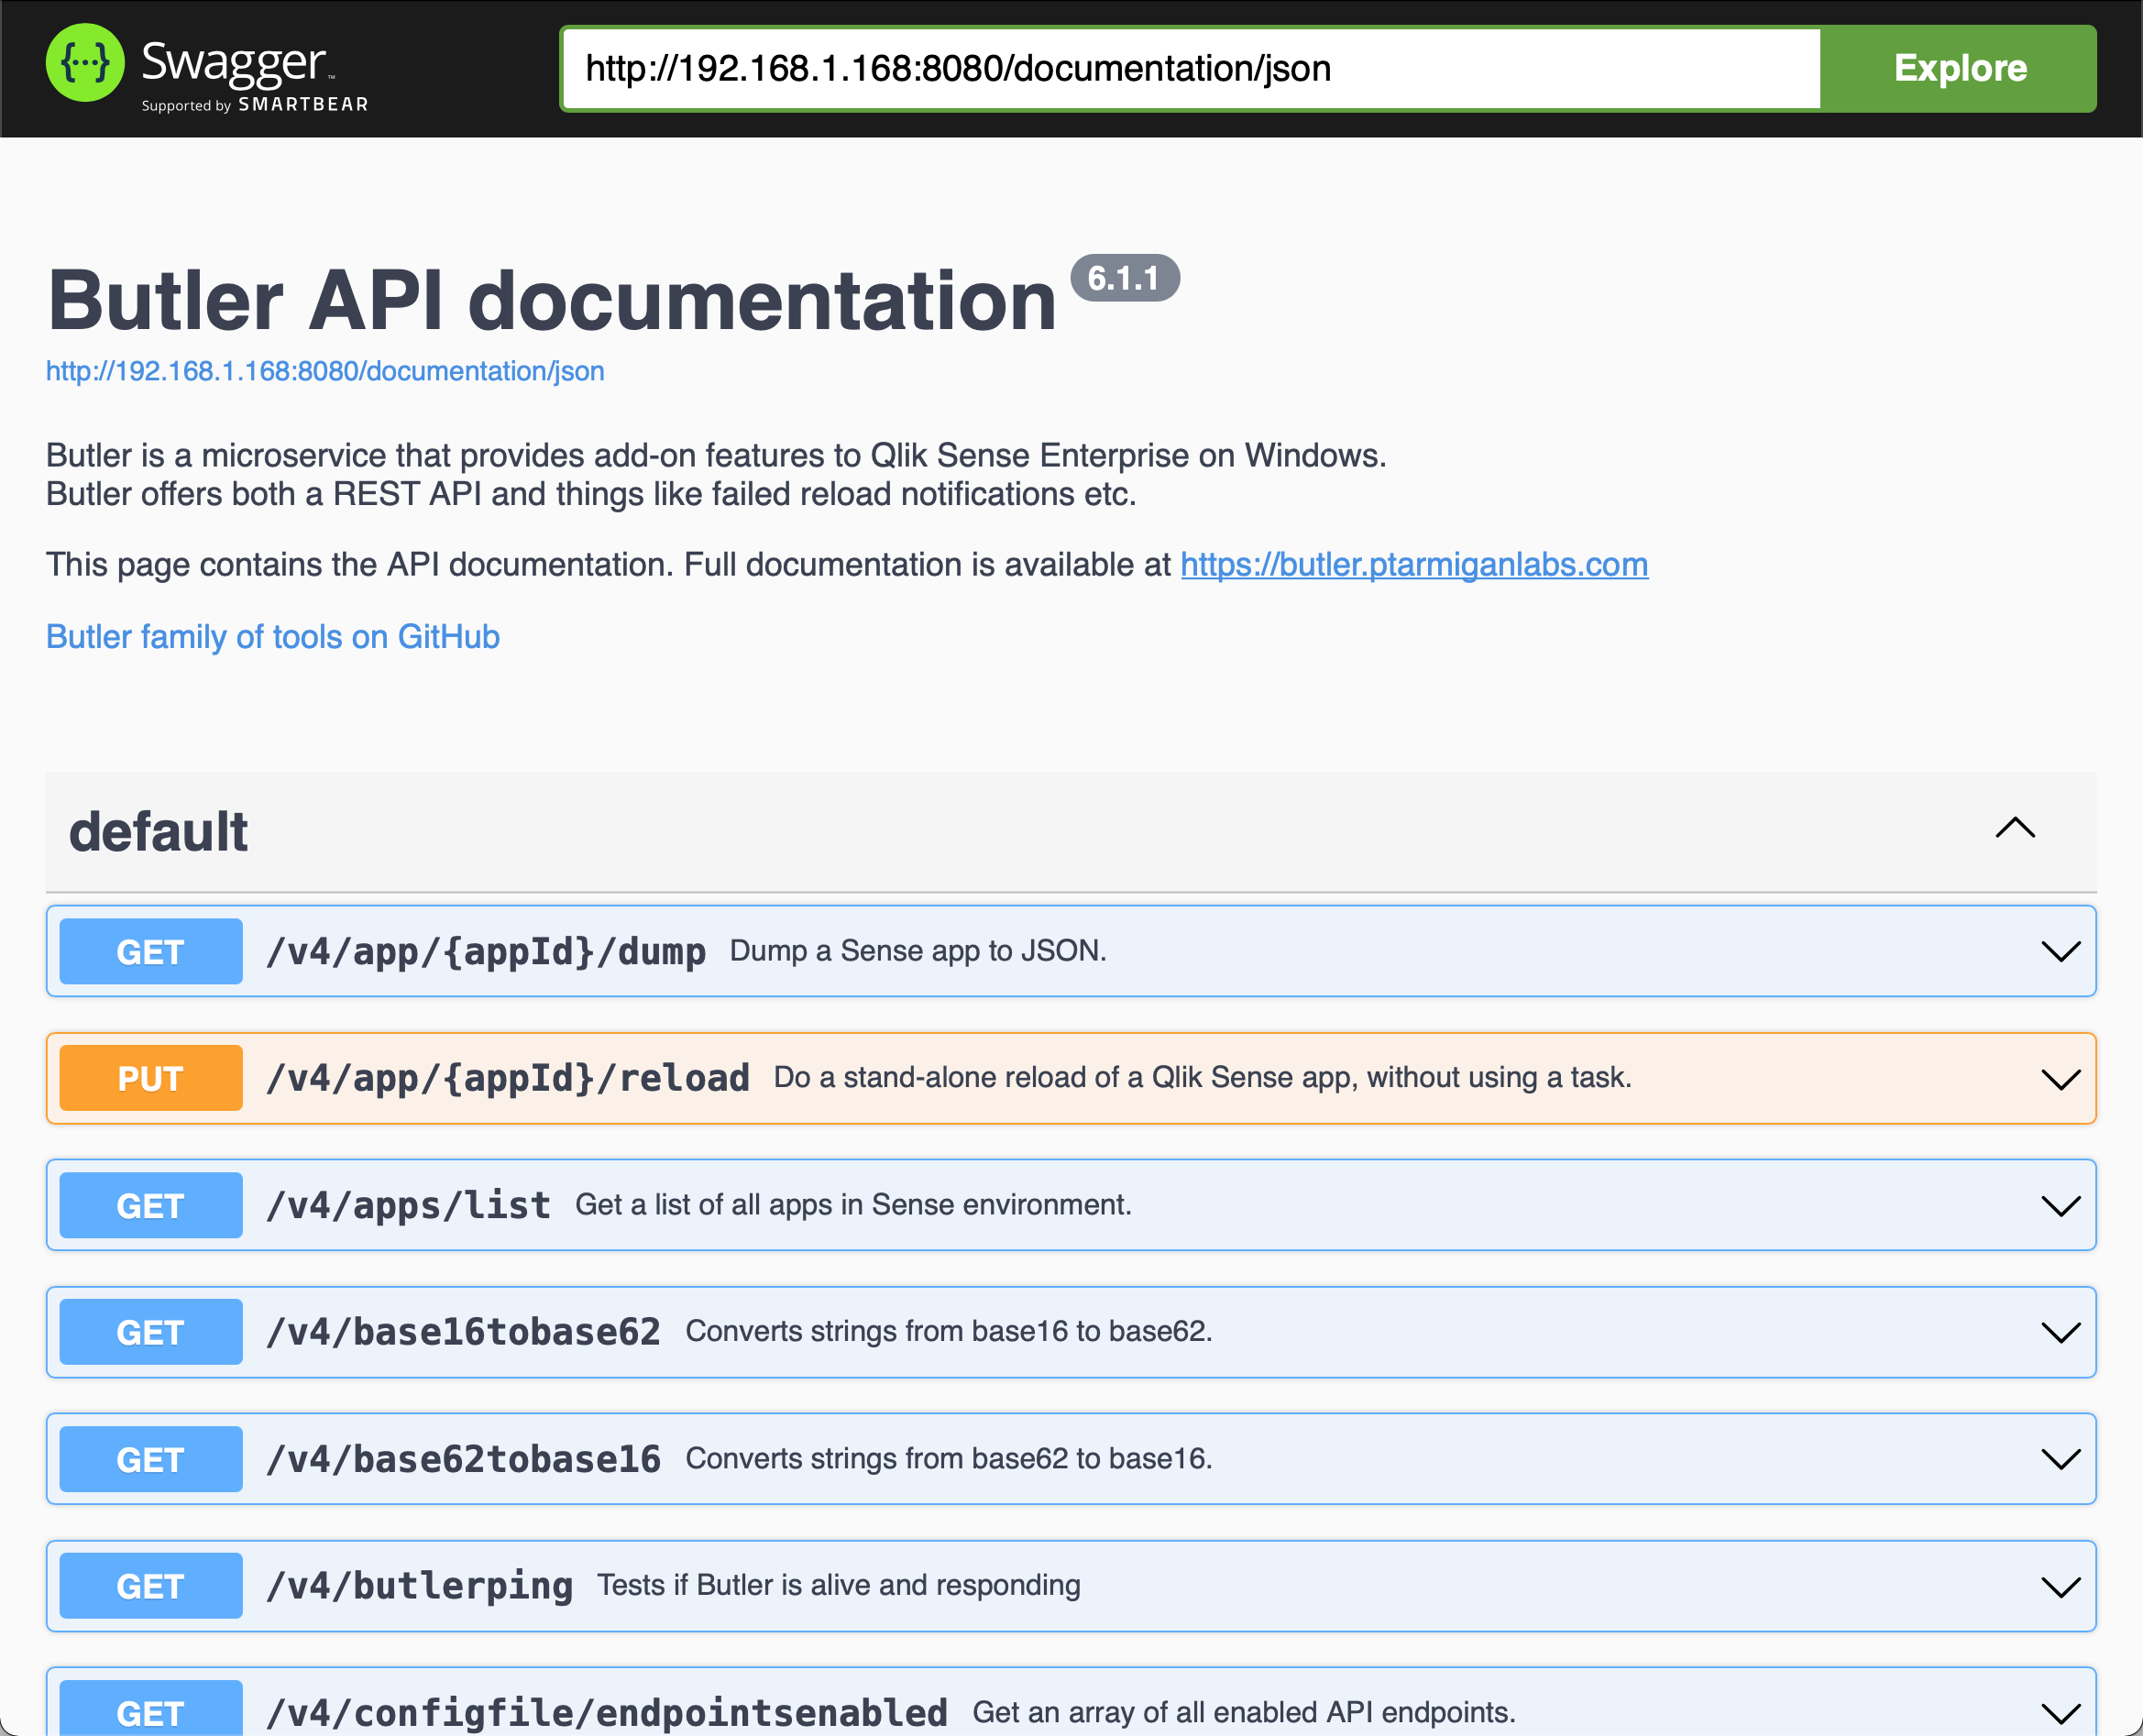The width and height of the screenshot is (2143, 1736).
Task: Expand /v4/base16tobase62 chevron arrow
Action: point(2059,1332)
